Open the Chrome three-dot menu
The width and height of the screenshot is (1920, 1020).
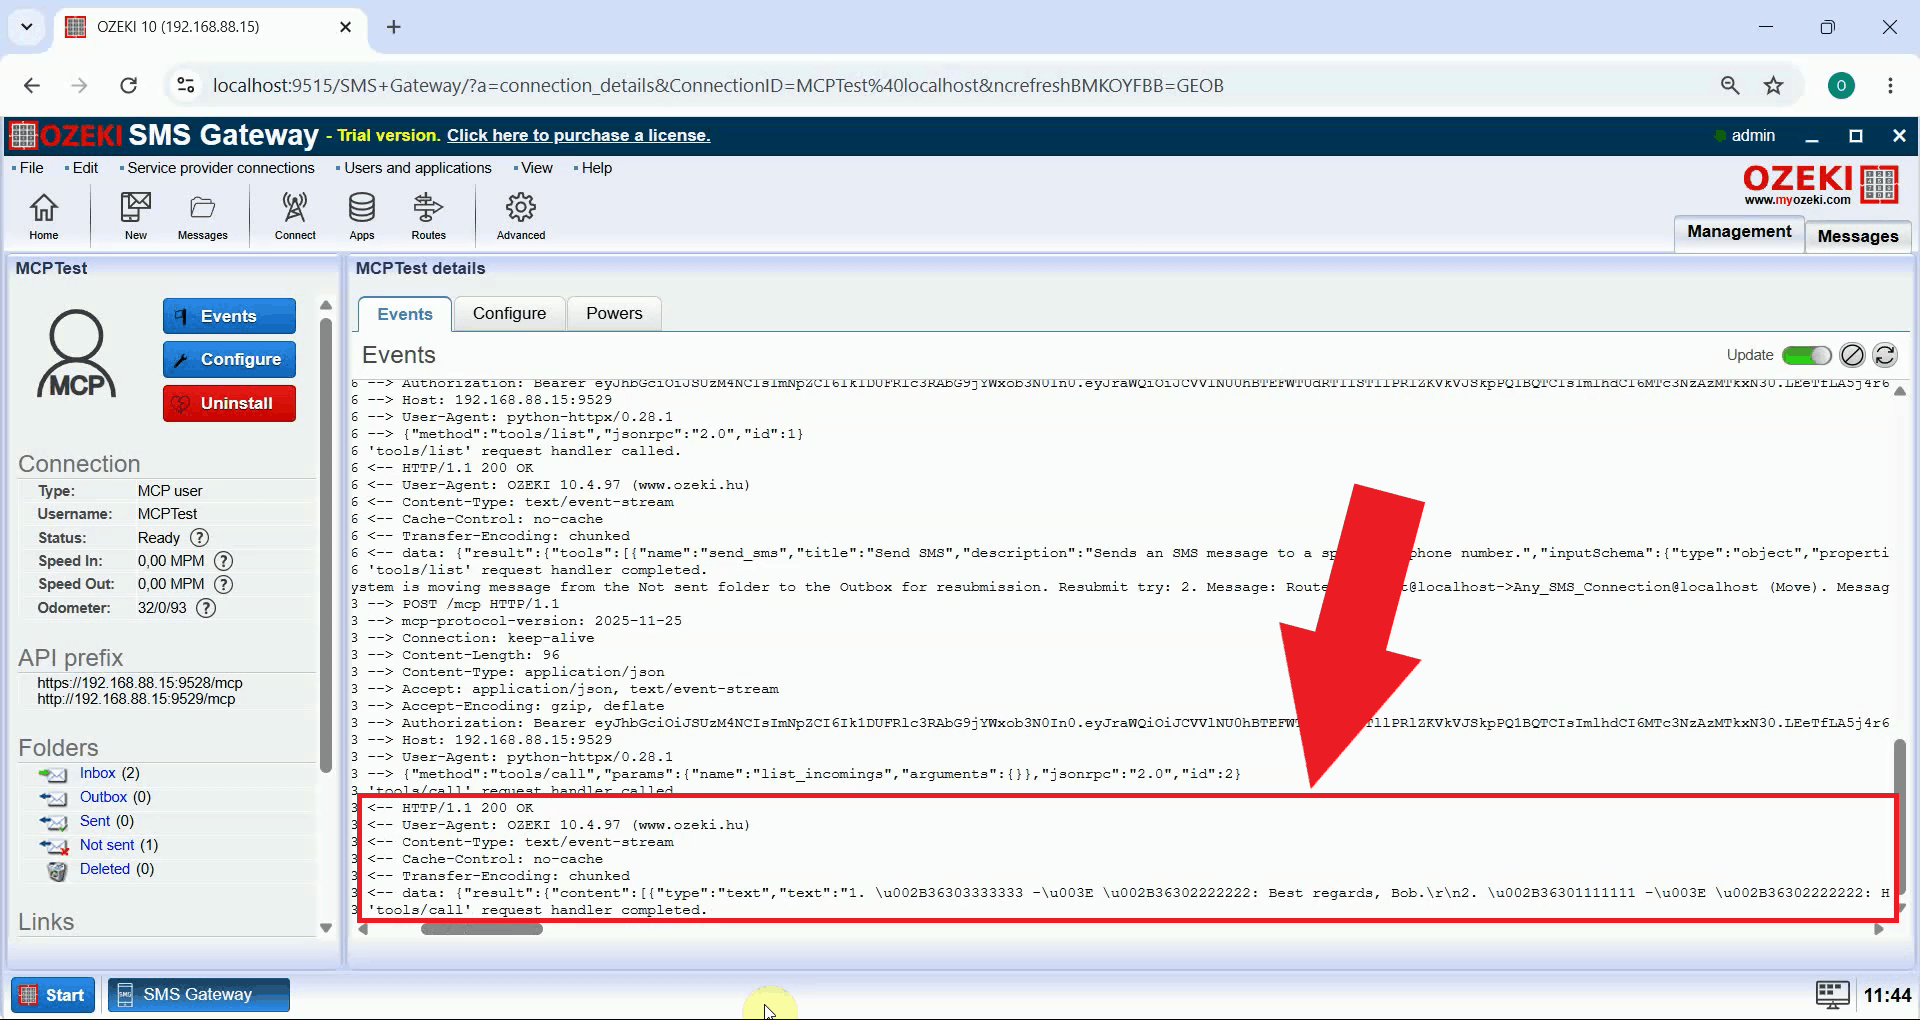point(1890,85)
